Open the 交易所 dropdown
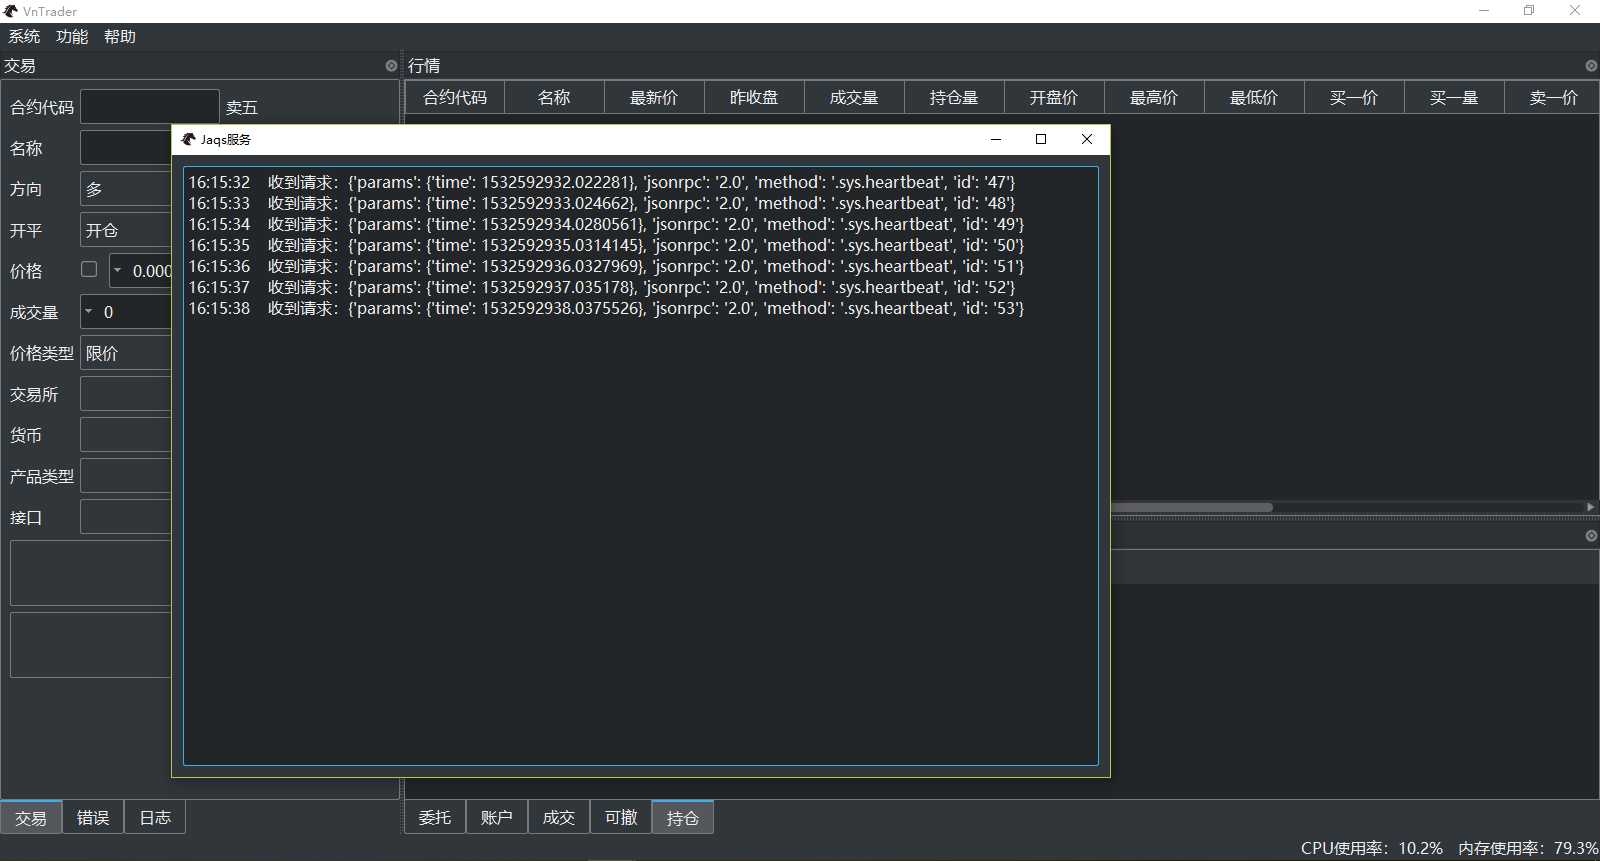Screen dimensions: 1600x861 tap(126, 394)
